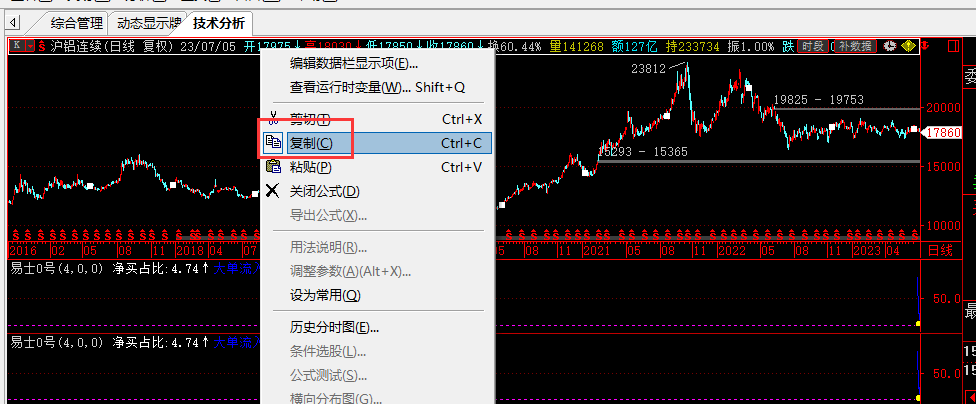Screen dimensions: 976x404
Task: Switch to the 综合管理 tab
Action: tap(77, 24)
